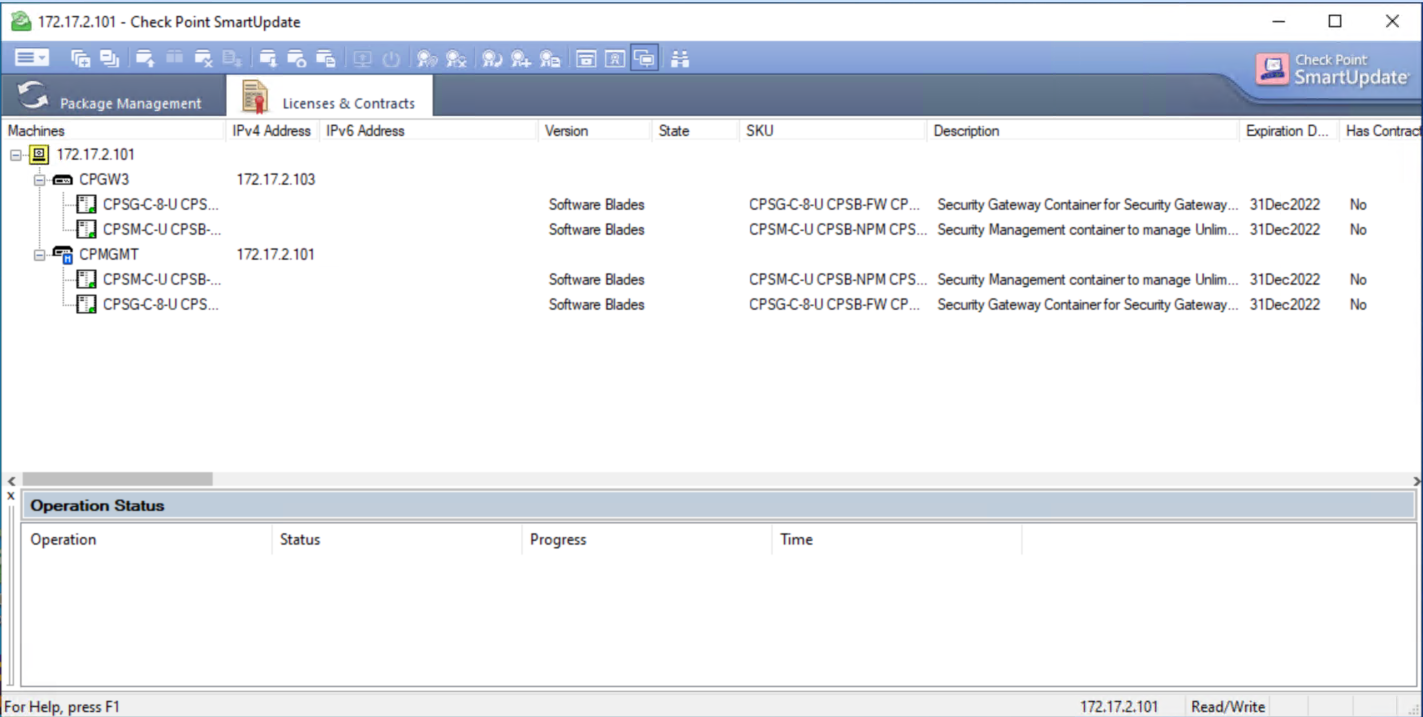Image resolution: width=1423 pixels, height=717 pixels.
Task: Click license ribbon with document icon
Action: 550,59
